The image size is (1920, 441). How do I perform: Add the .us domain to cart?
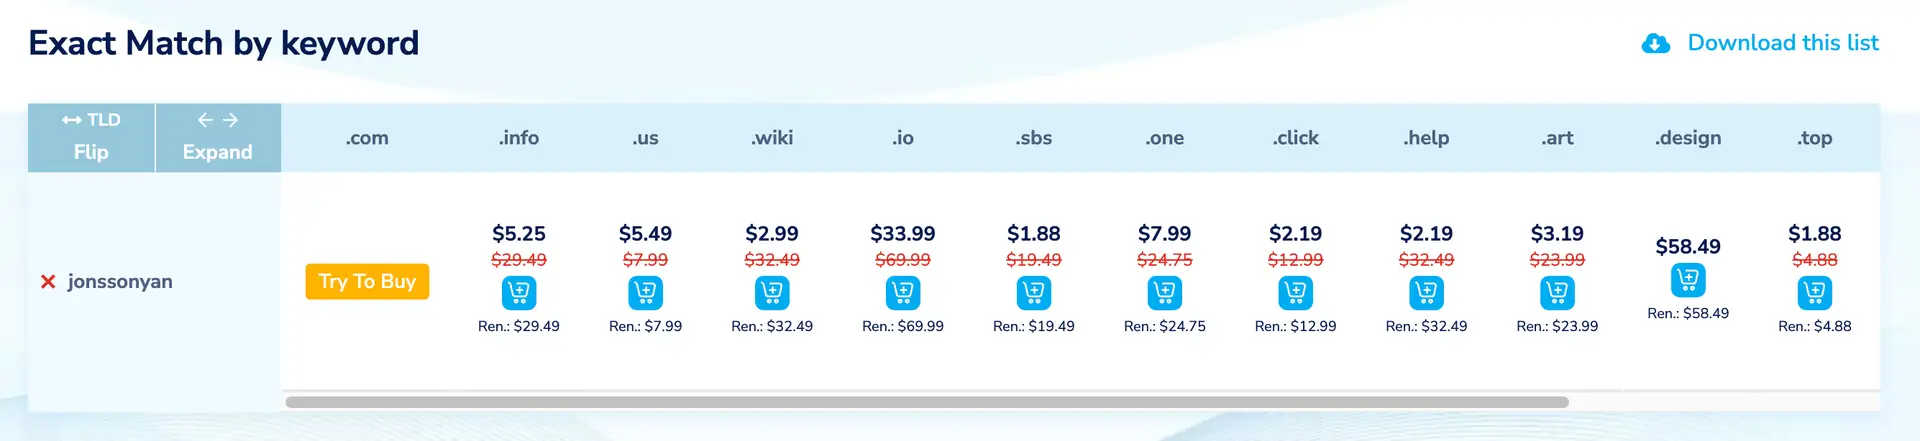(x=645, y=293)
